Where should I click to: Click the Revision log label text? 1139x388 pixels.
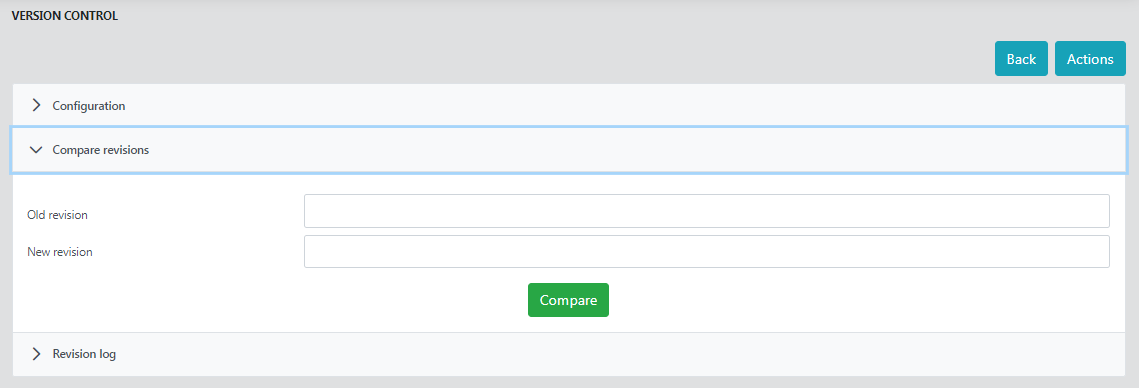click(x=84, y=355)
